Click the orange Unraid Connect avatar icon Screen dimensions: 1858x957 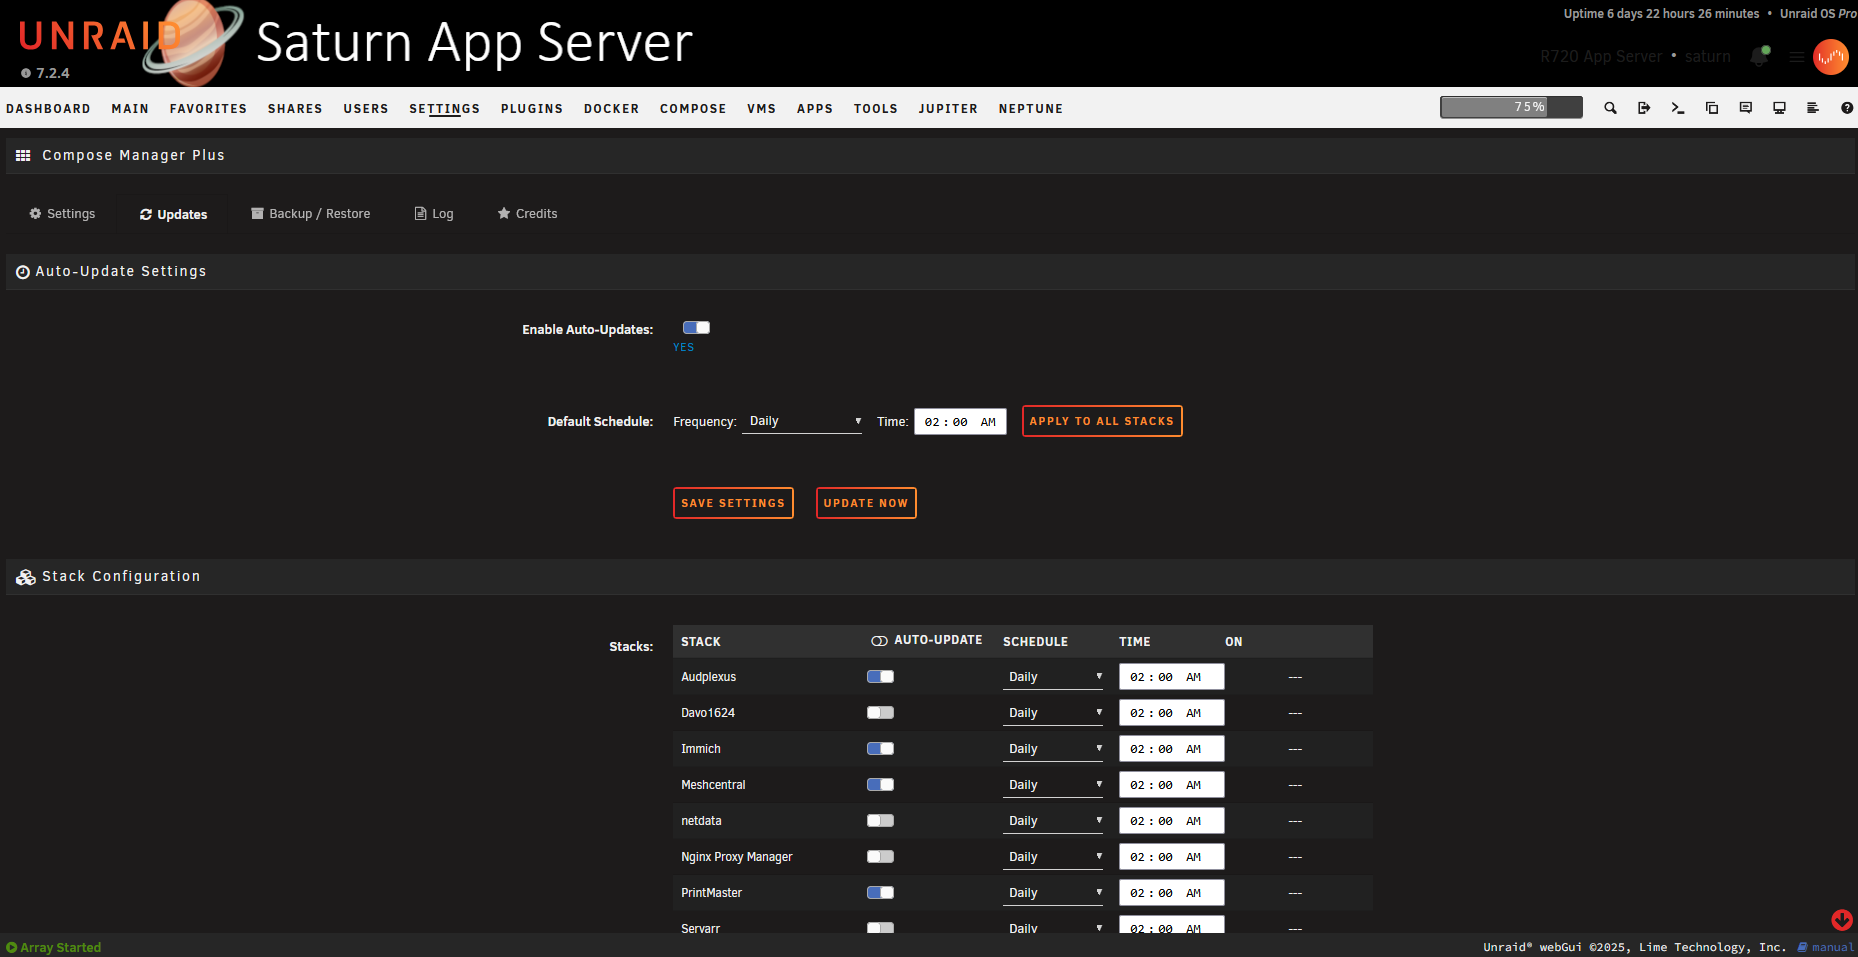pos(1831,57)
